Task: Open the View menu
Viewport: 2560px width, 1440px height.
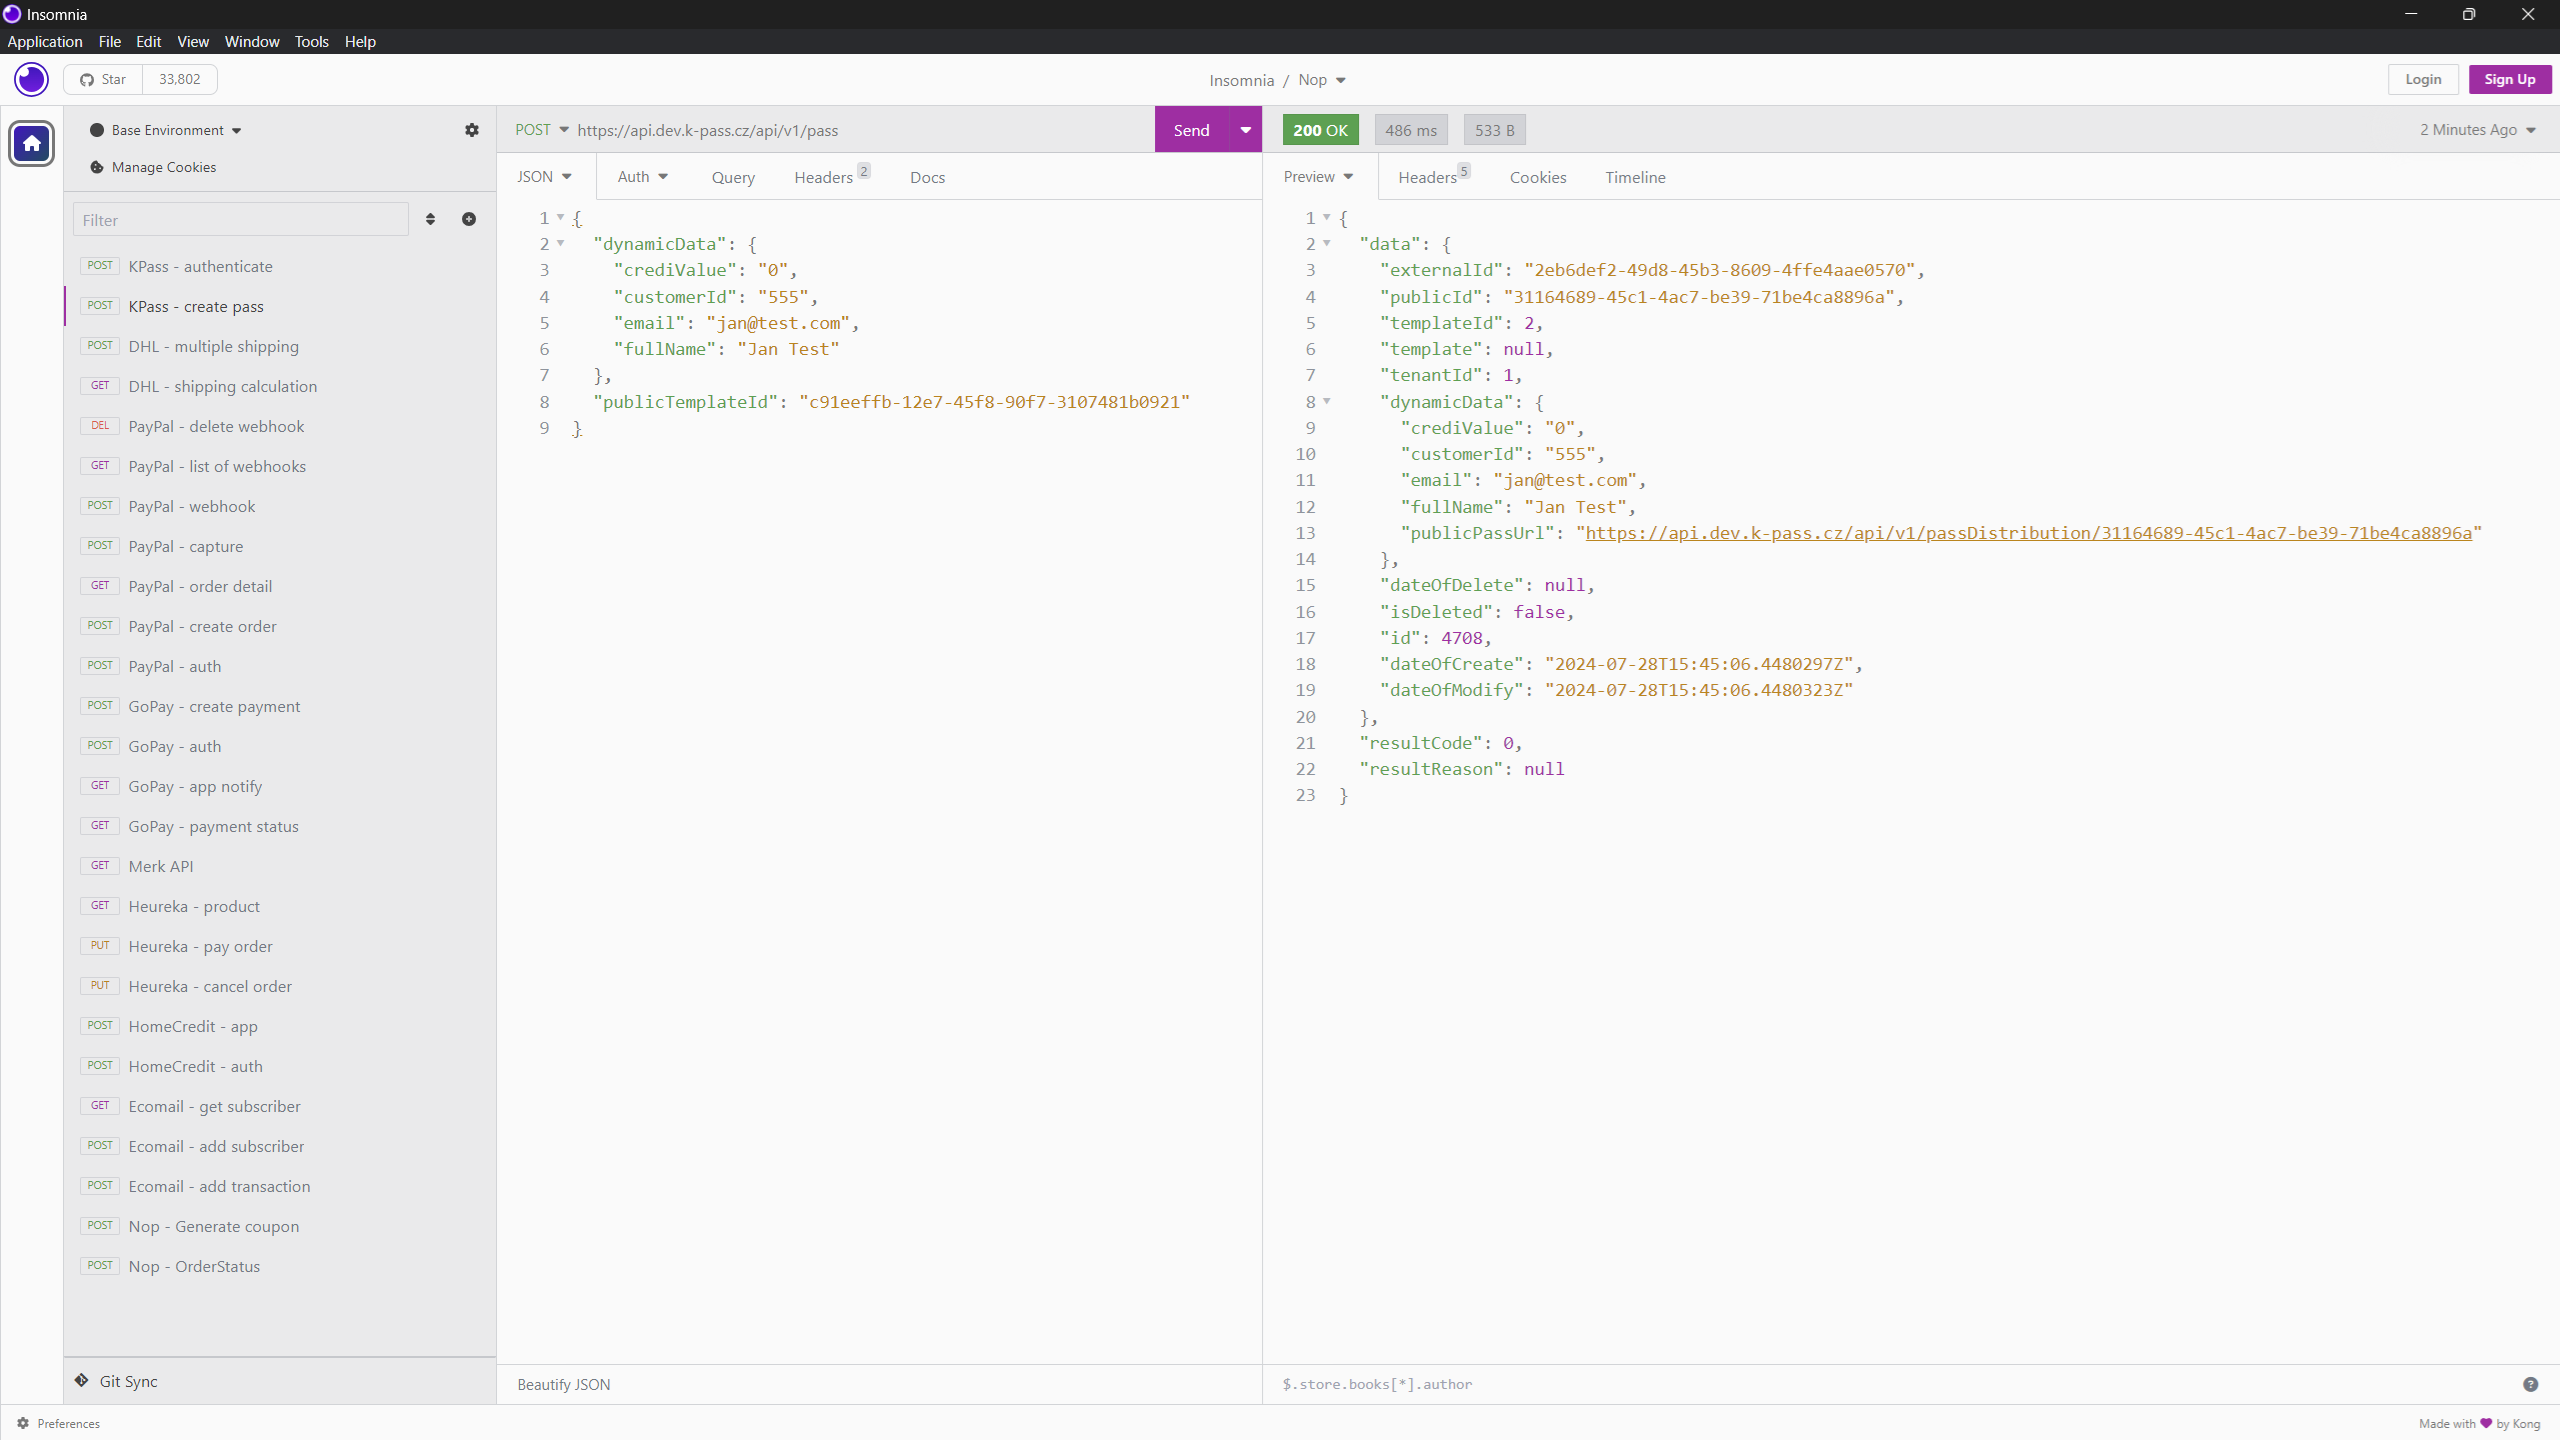Action: [193, 41]
